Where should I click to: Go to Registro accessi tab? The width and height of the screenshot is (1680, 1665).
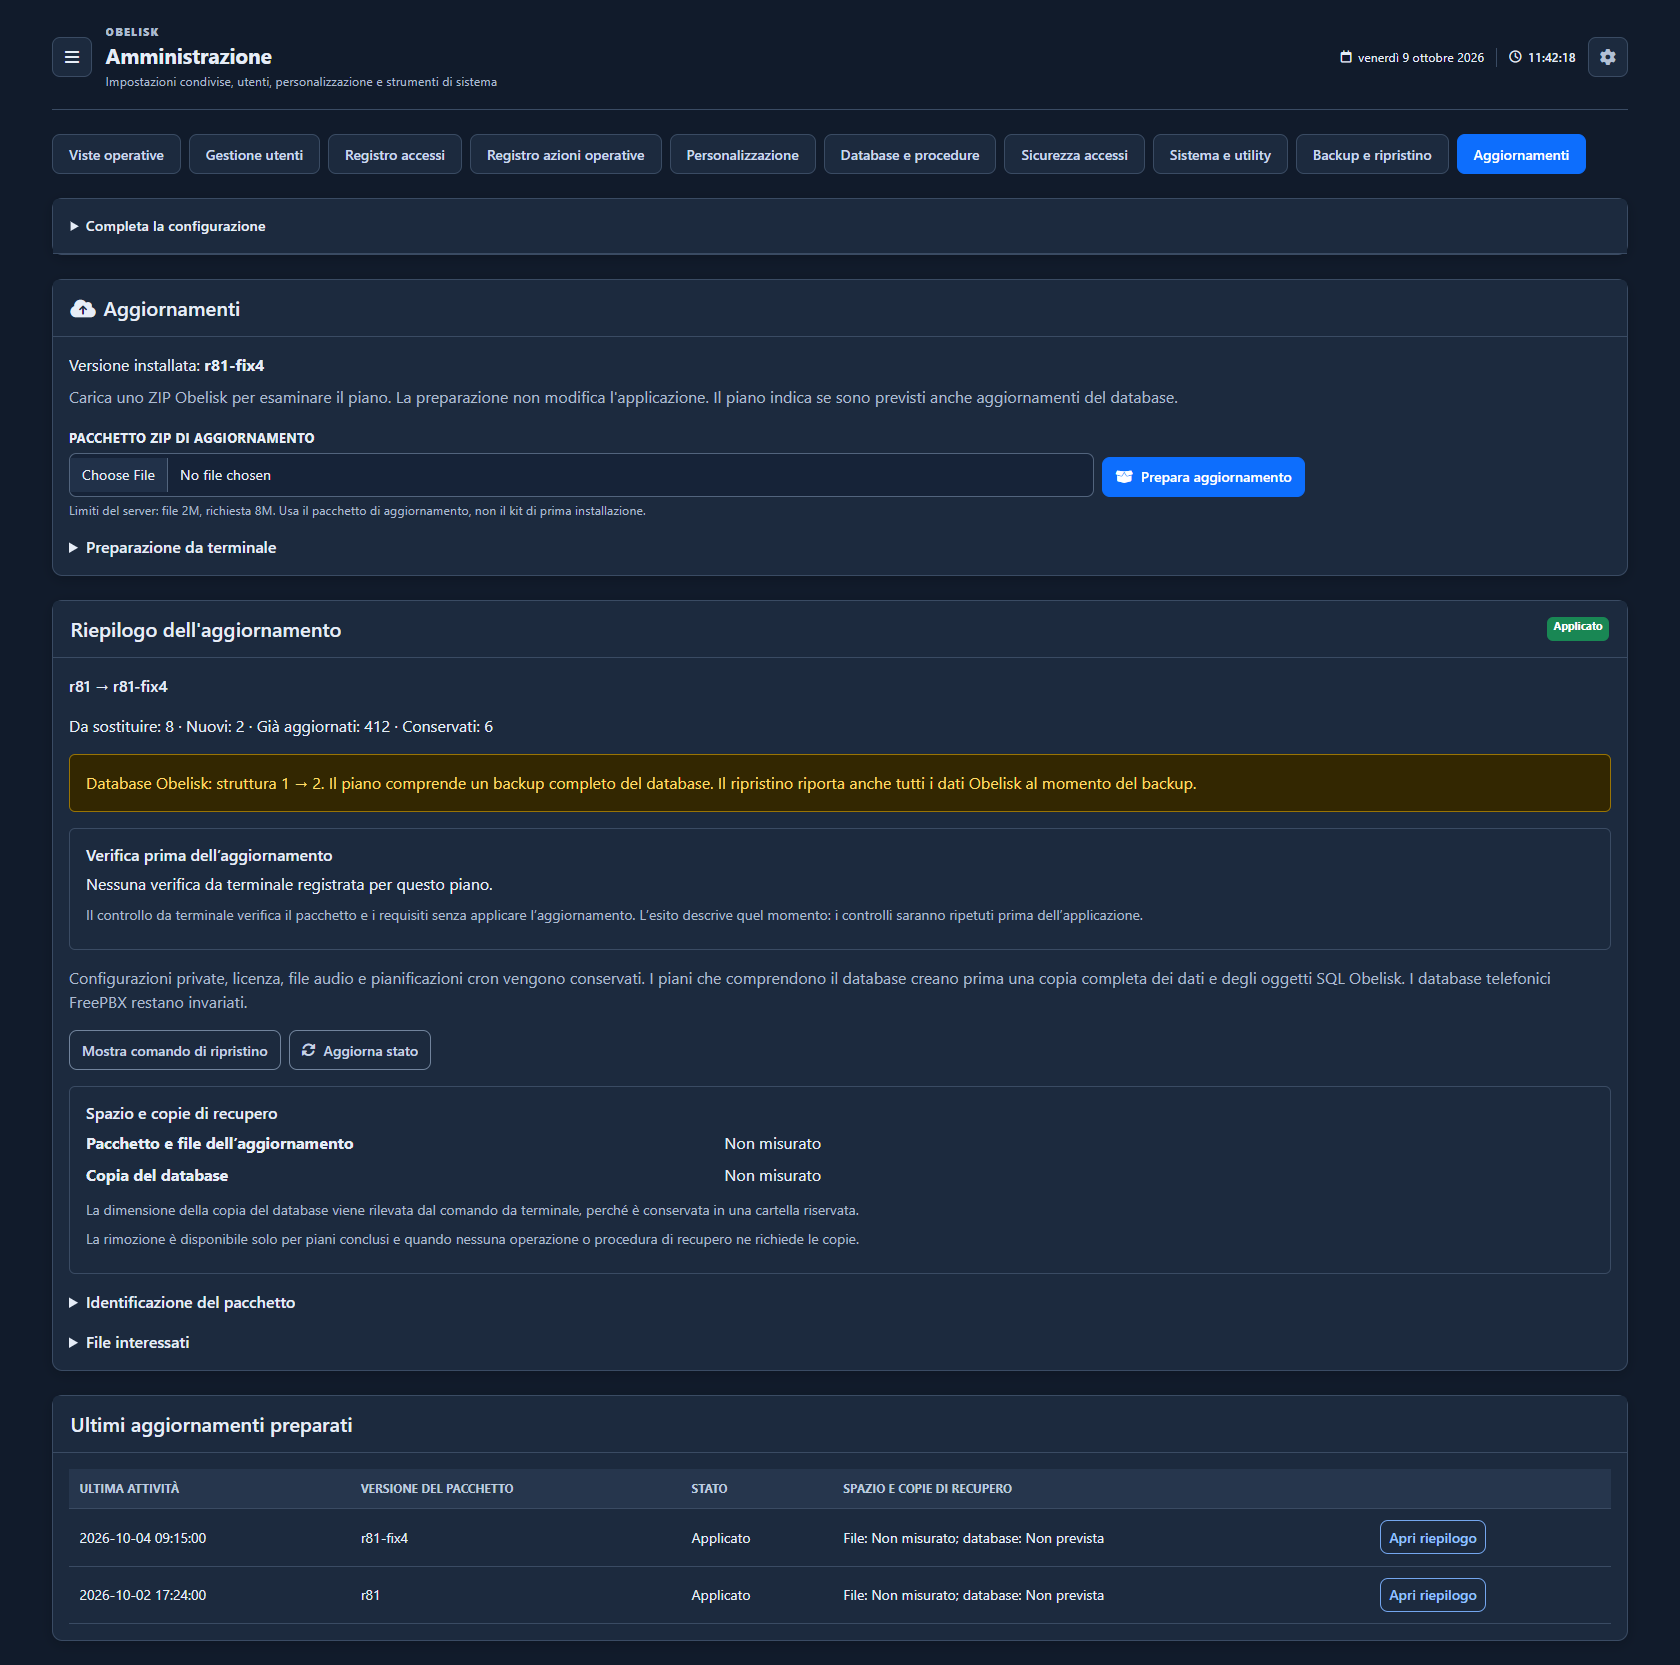tap(395, 154)
